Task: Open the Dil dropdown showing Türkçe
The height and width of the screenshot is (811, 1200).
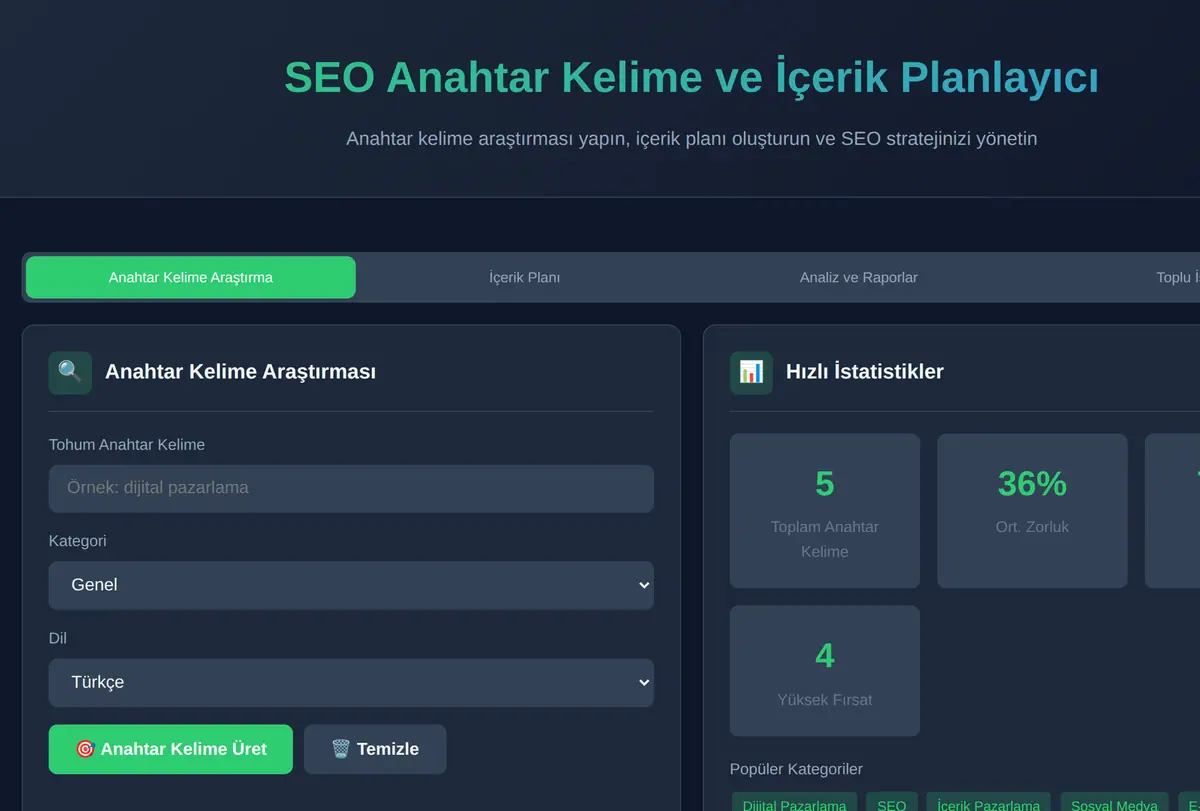Action: (351, 682)
